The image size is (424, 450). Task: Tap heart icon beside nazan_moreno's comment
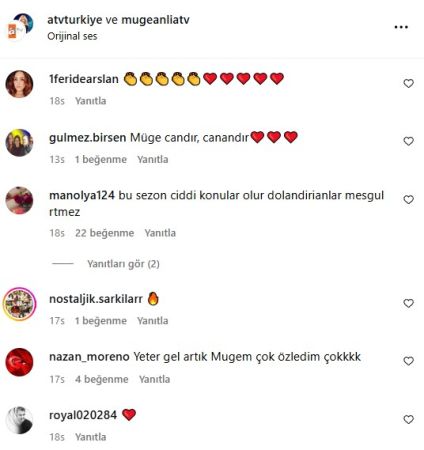[x=408, y=361]
